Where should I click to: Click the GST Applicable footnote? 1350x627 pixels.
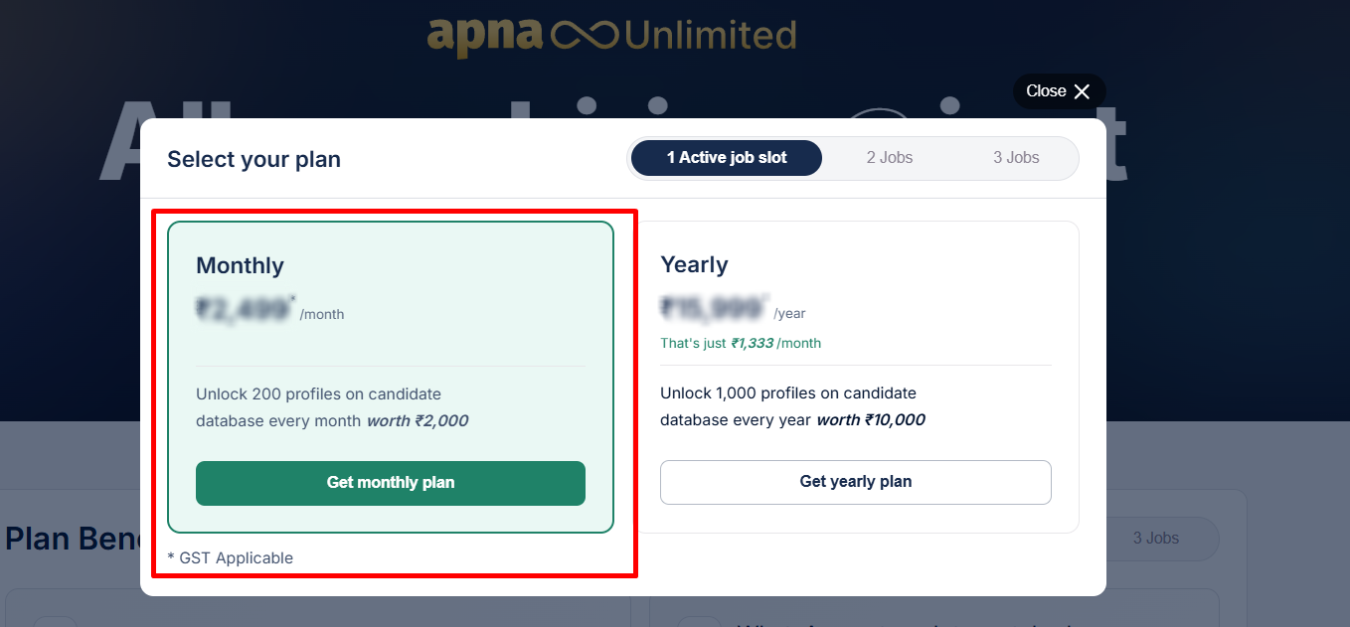[x=230, y=558]
